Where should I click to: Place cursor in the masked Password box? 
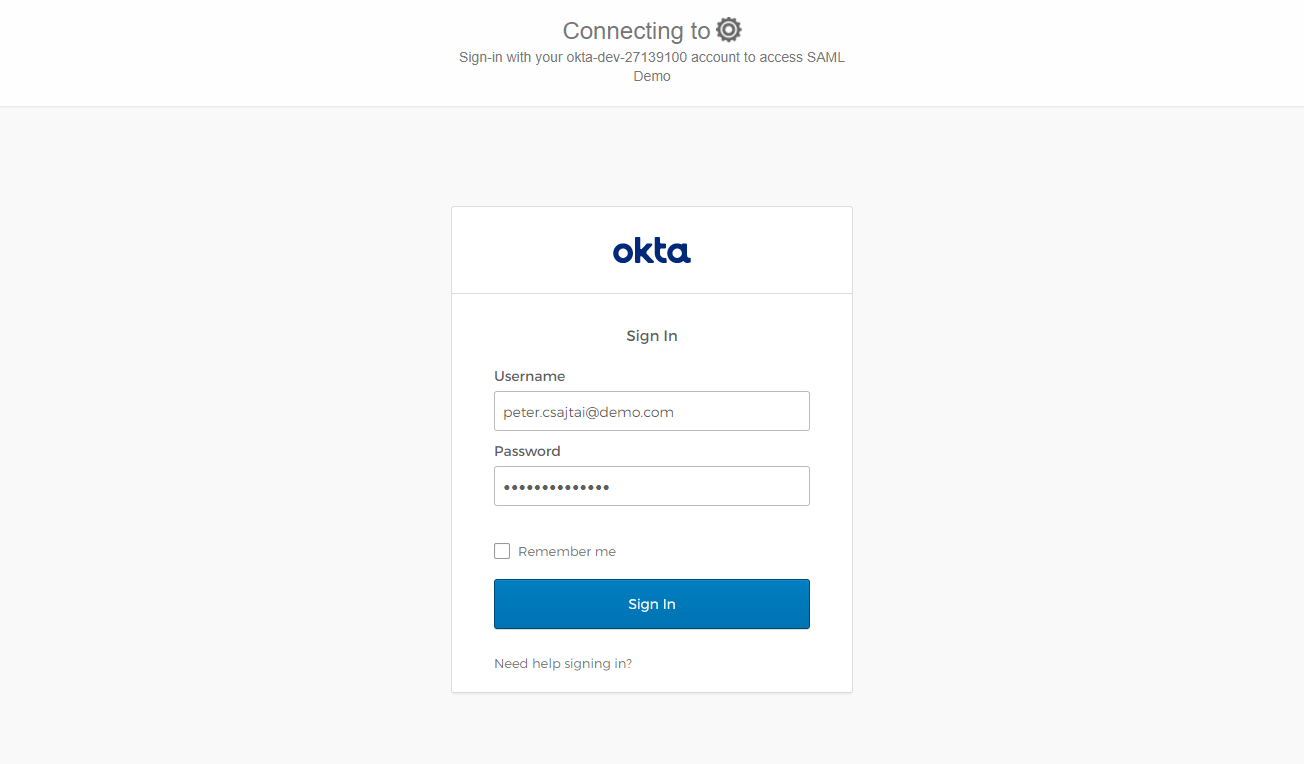(x=652, y=486)
